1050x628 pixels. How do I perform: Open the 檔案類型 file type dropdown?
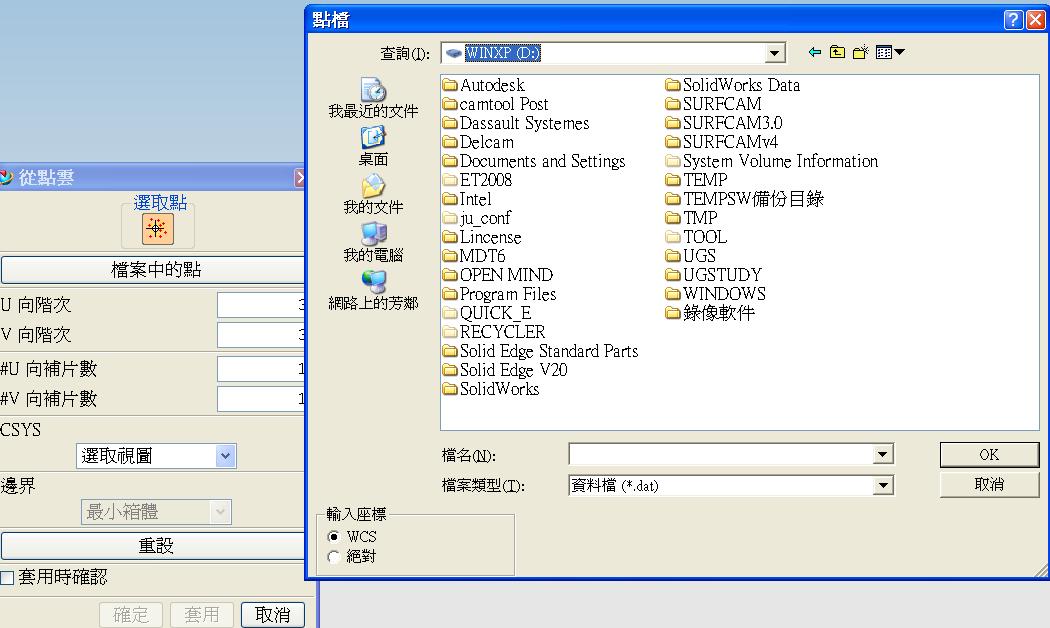(883, 485)
